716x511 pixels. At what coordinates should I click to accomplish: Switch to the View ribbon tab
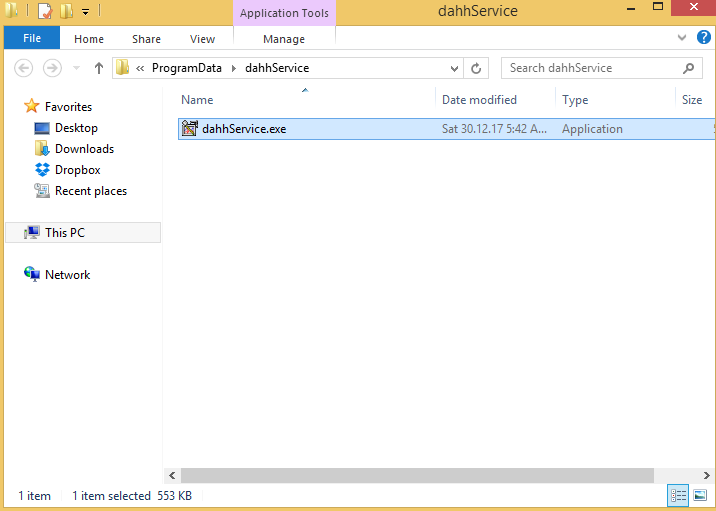pyautogui.click(x=202, y=39)
